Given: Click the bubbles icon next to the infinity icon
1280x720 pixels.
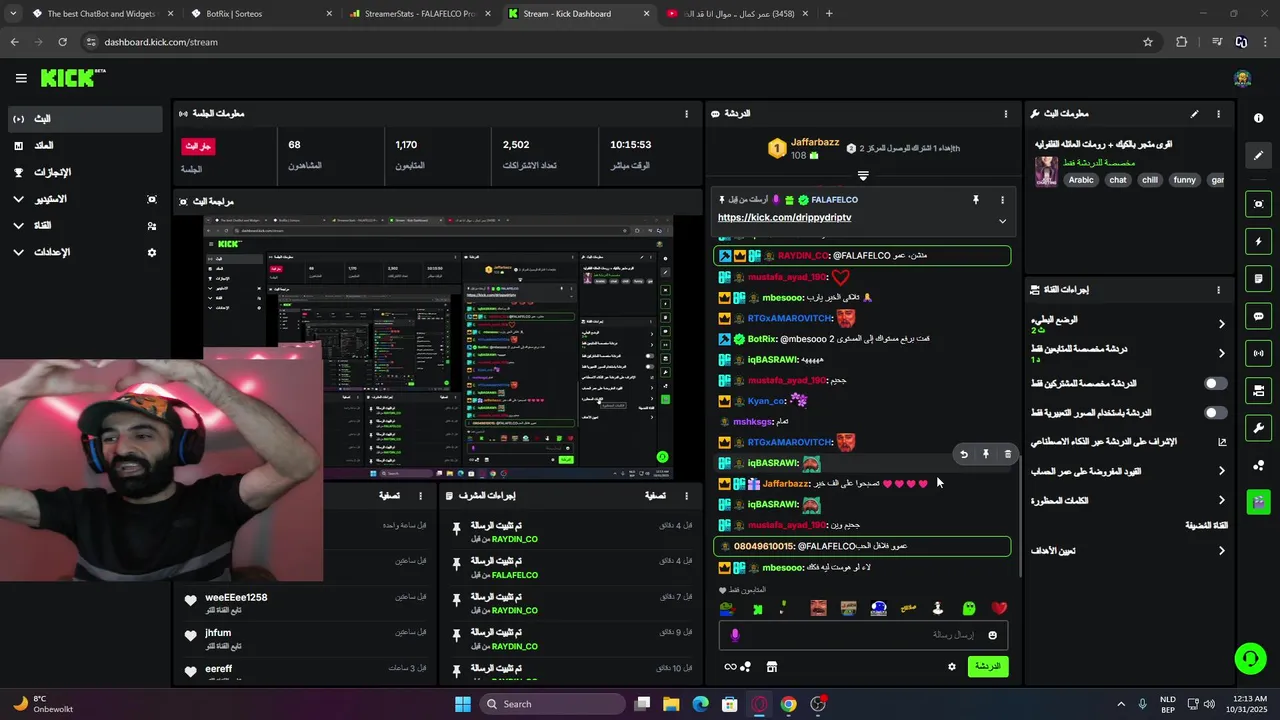Looking at the screenshot, I should [x=745, y=667].
